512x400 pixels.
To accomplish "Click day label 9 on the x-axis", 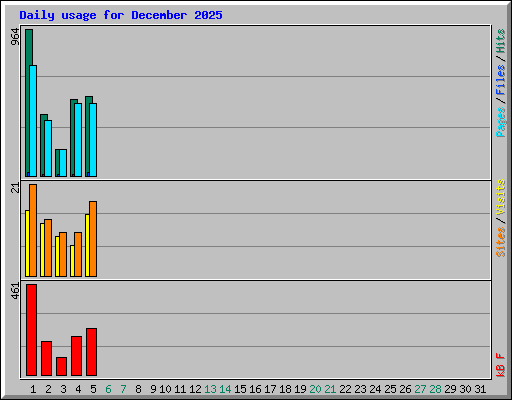I will pyautogui.click(x=153, y=389).
